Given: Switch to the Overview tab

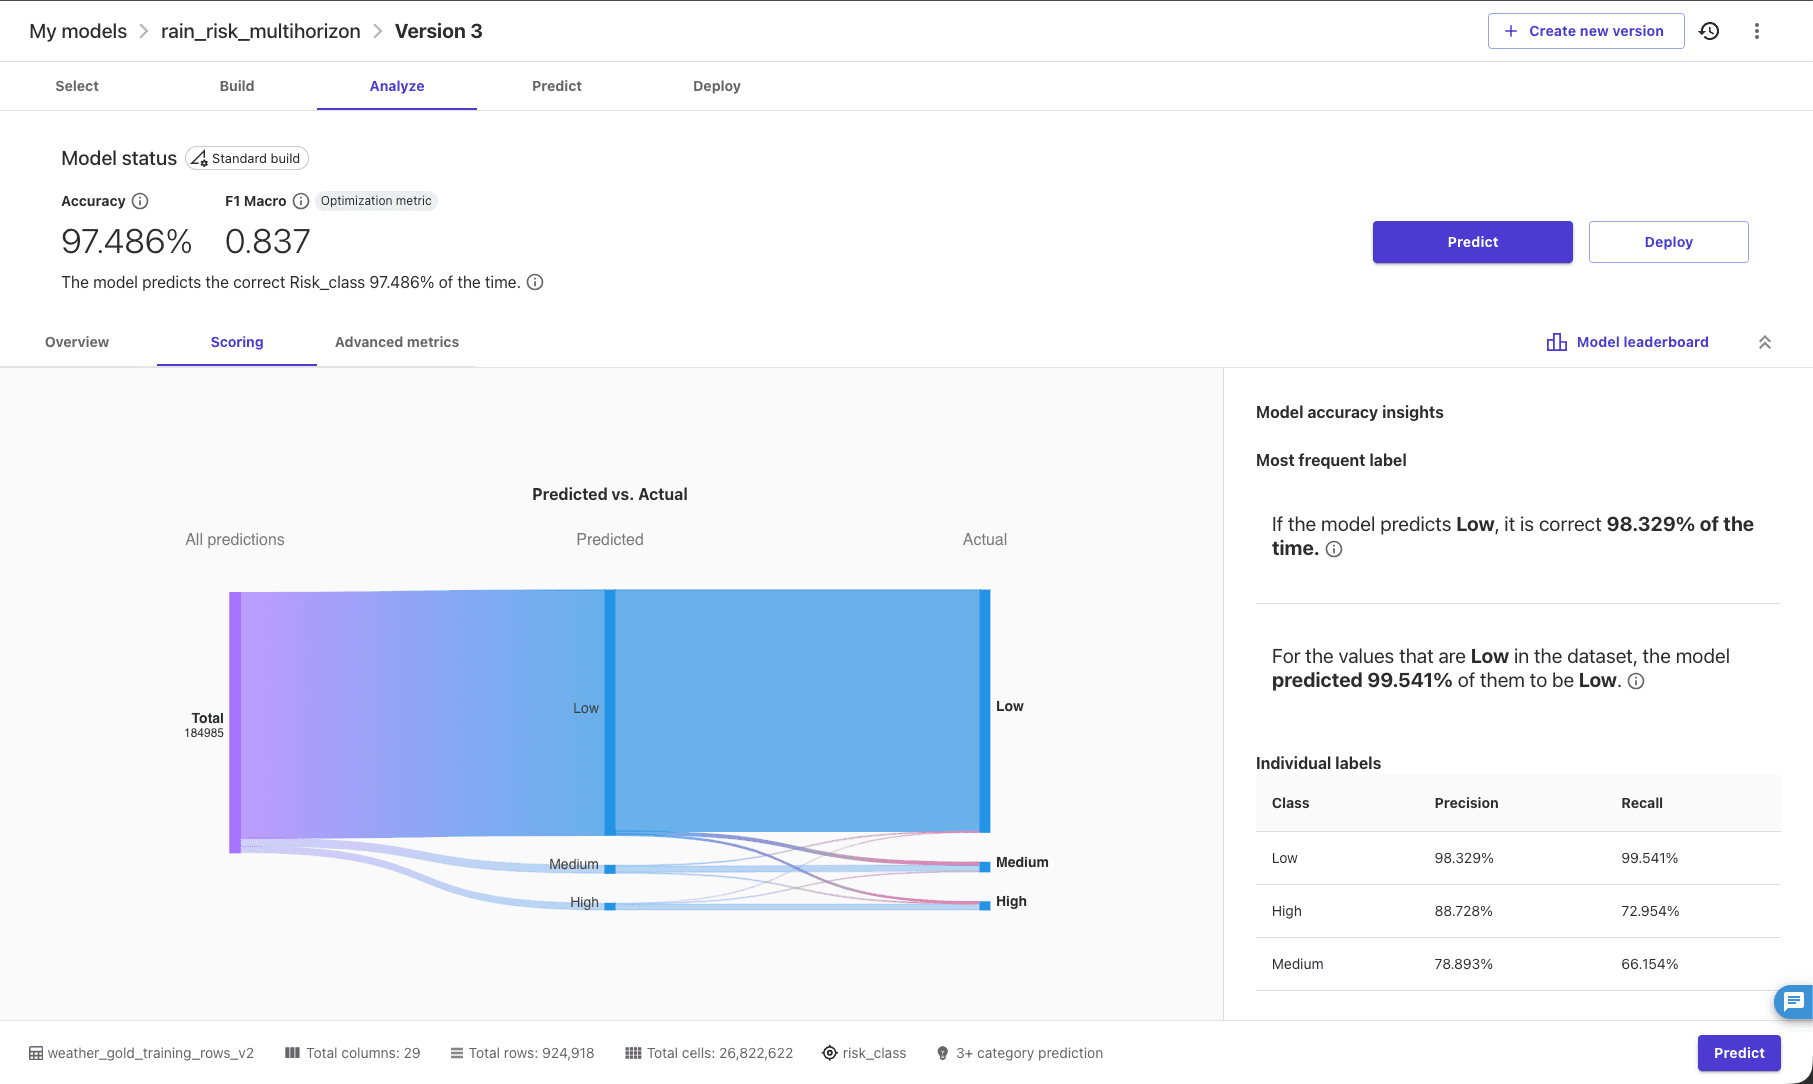Looking at the screenshot, I should click(x=76, y=342).
